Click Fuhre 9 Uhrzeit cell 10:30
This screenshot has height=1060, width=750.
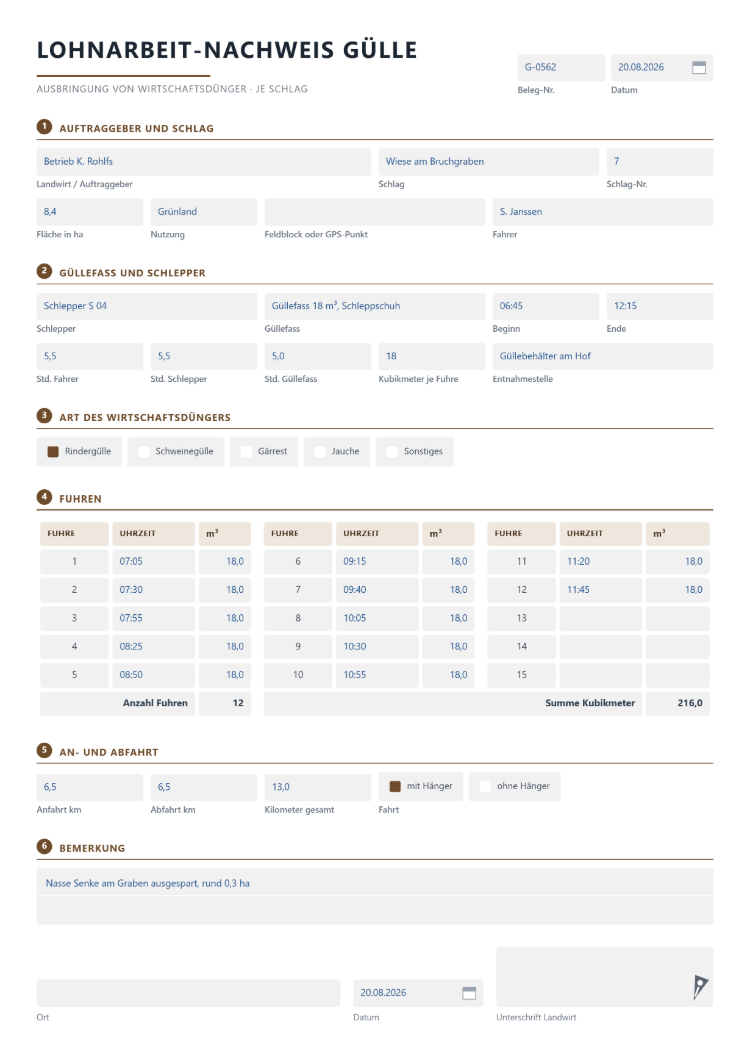377,647
